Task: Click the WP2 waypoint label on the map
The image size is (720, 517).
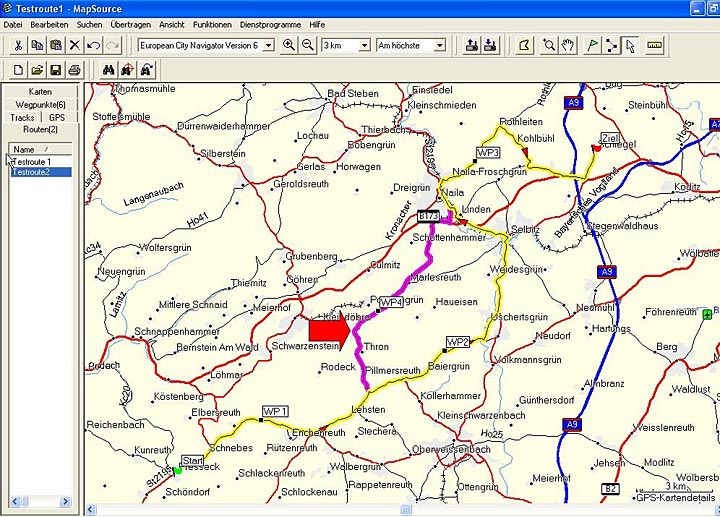Action: click(457, 342)
